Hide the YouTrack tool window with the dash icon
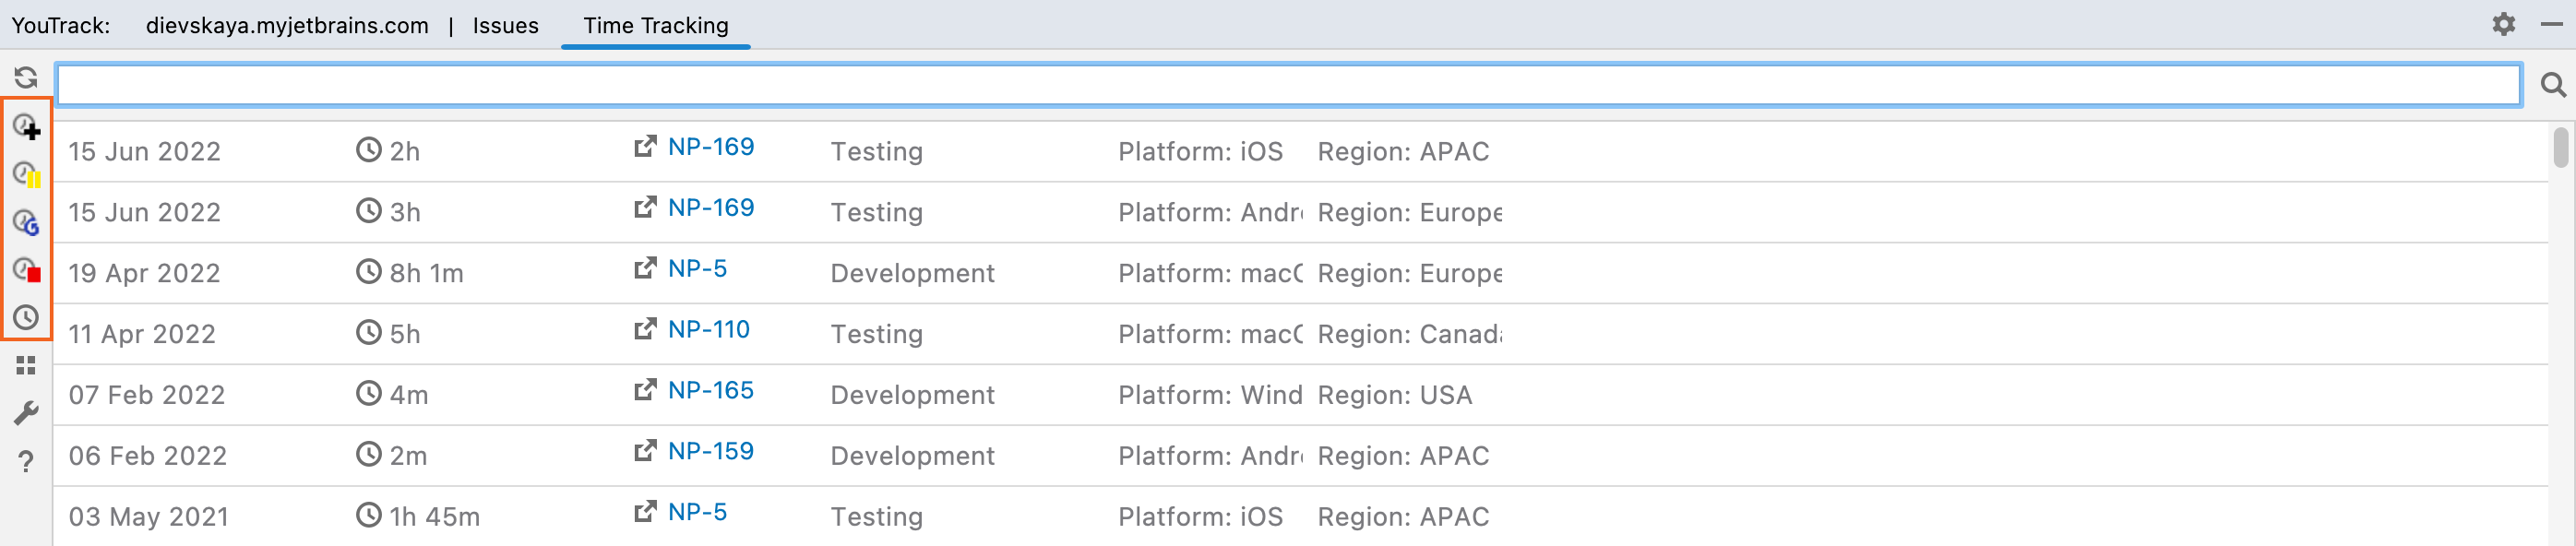 (2551, 24)
